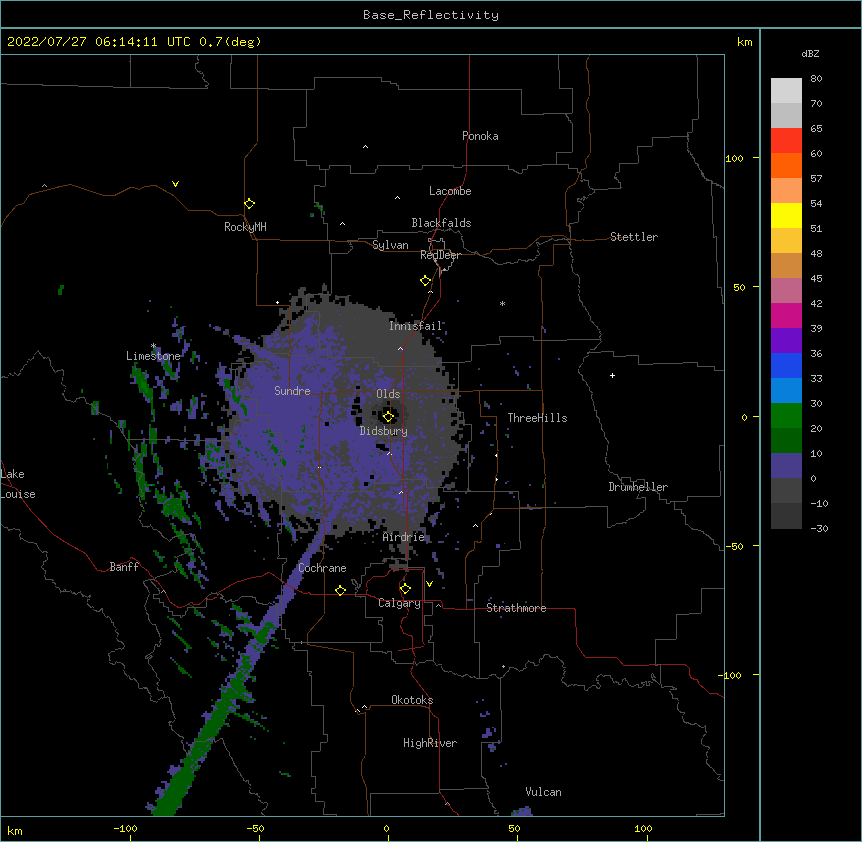Select the blue 33-36 dBZ legend swatch
The height and width of the screenshot is (842, 862).
coord(786,365)
